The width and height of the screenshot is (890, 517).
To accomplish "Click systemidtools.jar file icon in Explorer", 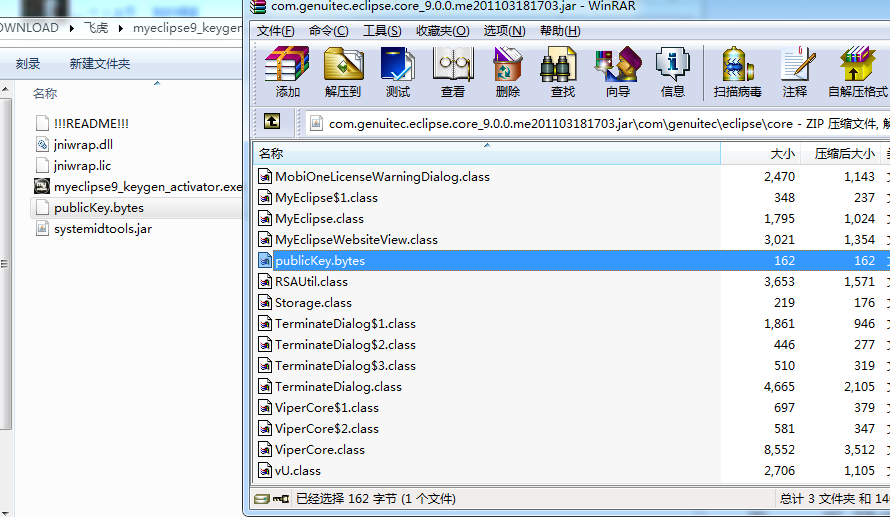I will click(42, 228).
